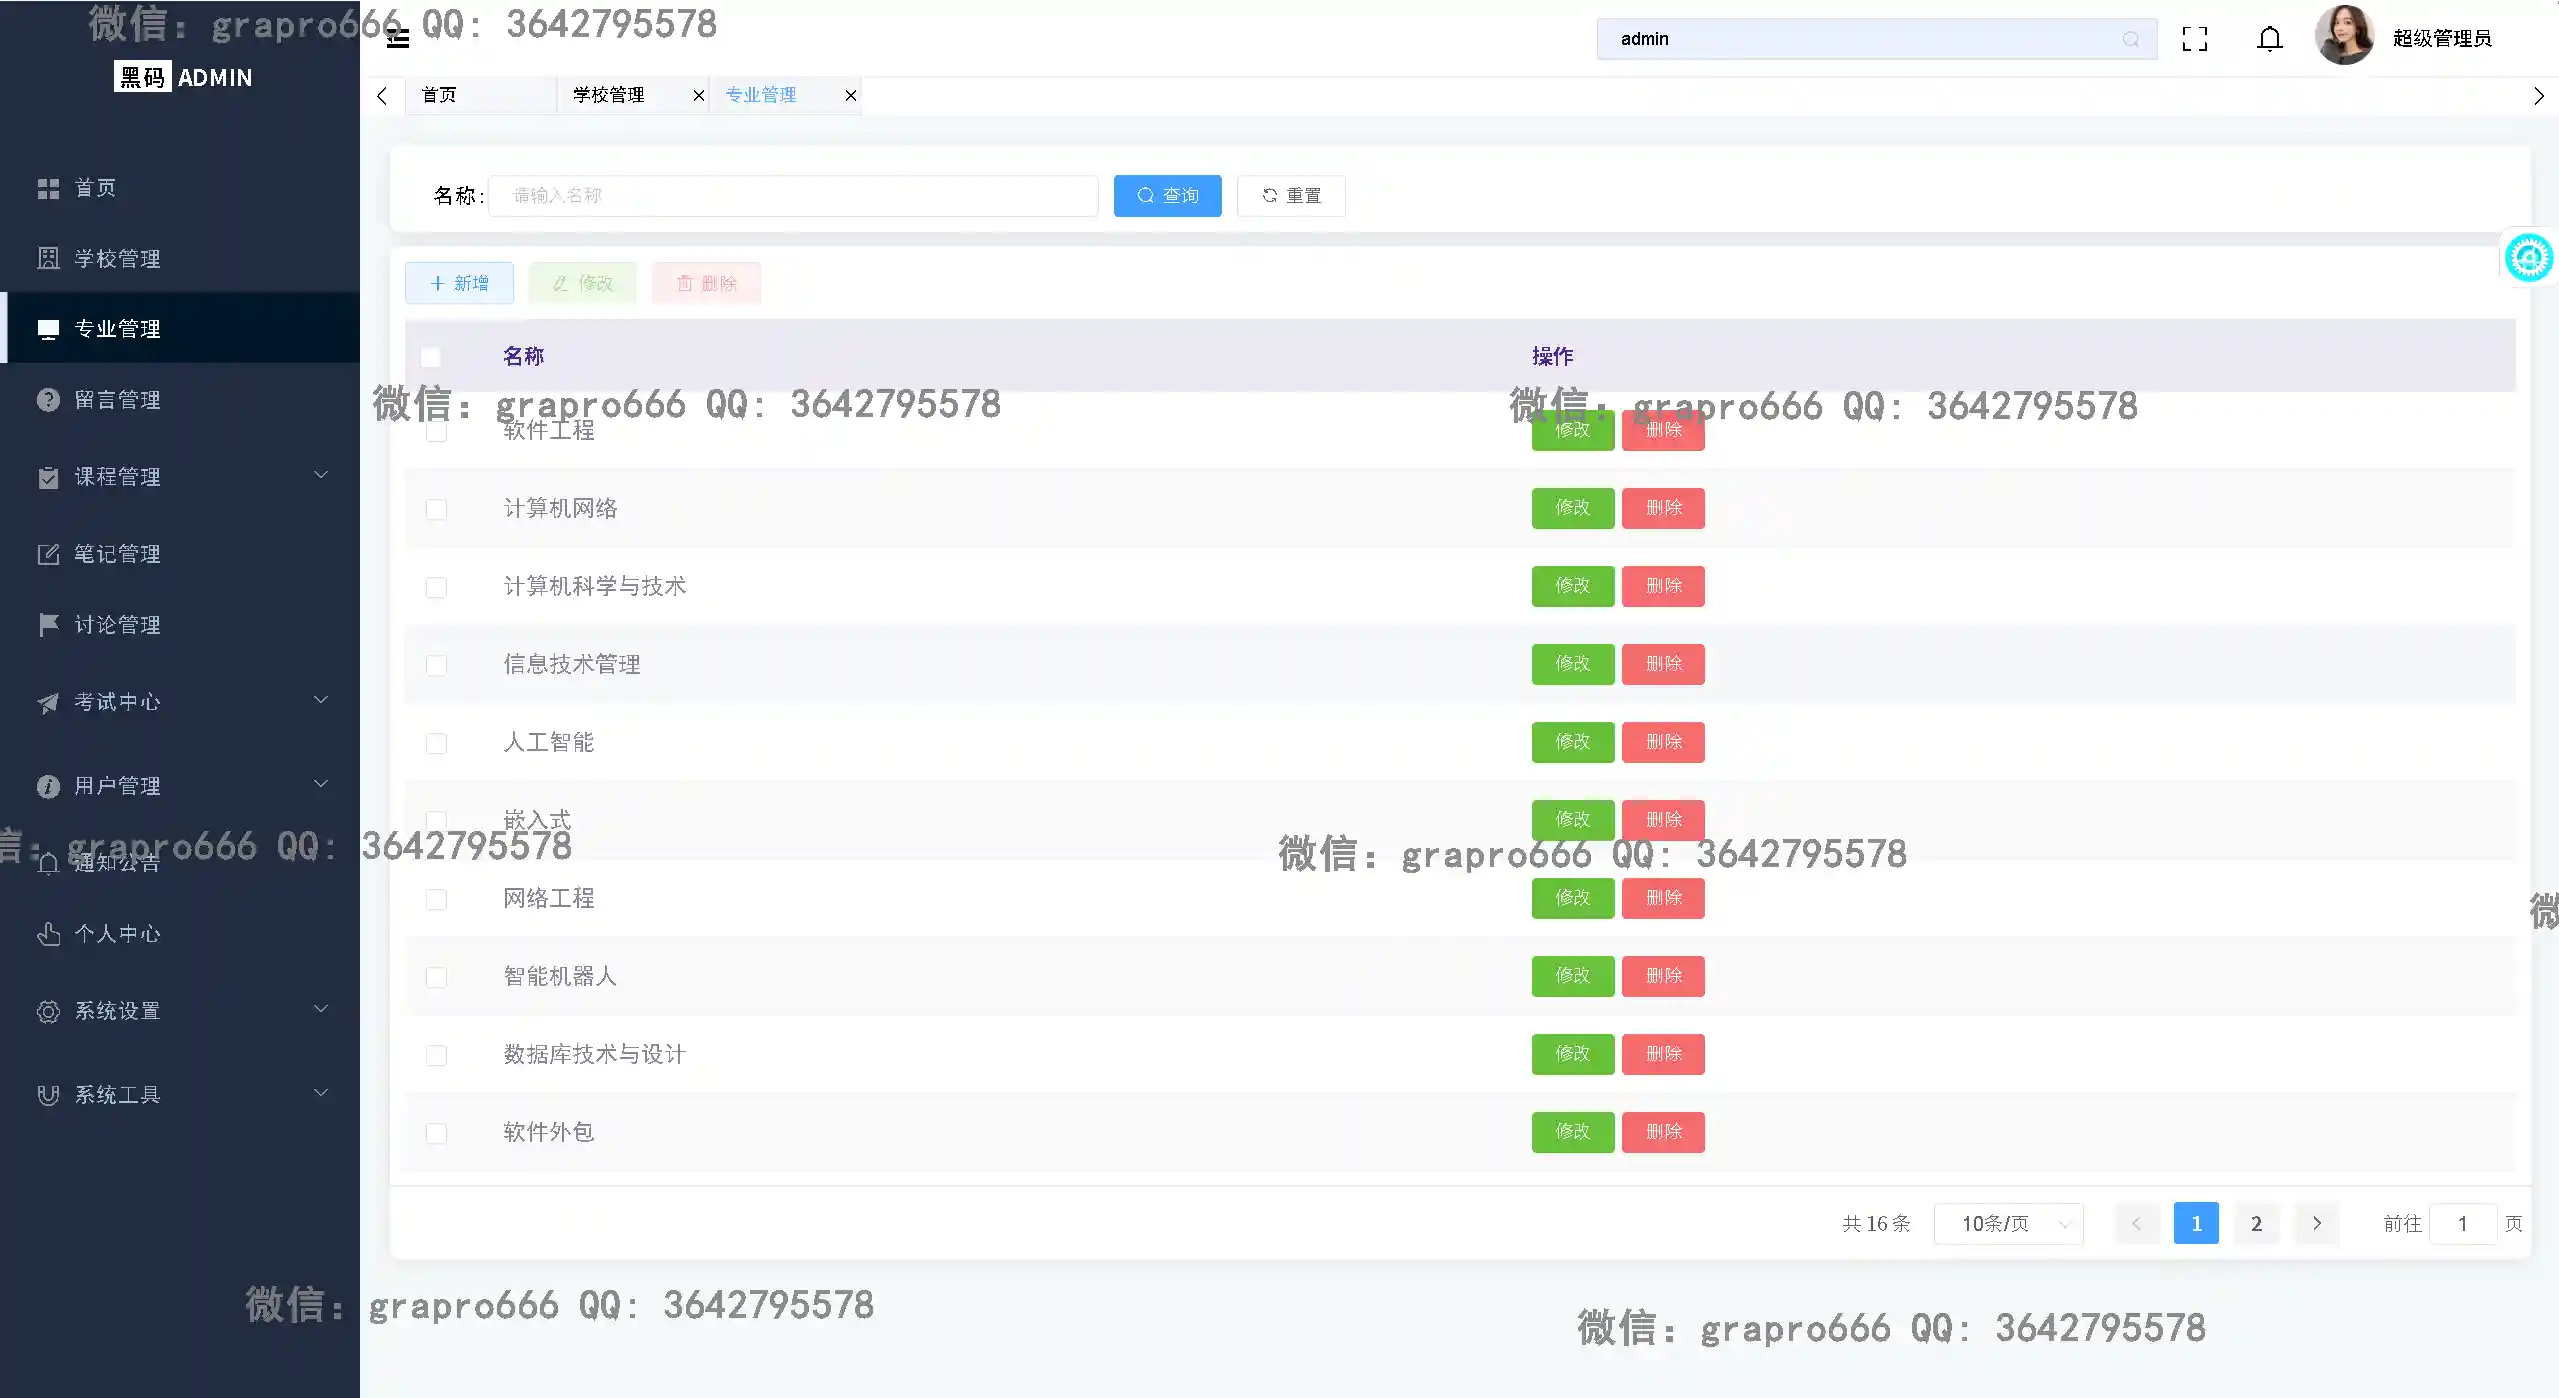This screenshot has height=1398, width=2559.
Task: Switch to the 首页 tab
Action: (x=440, y=96)
